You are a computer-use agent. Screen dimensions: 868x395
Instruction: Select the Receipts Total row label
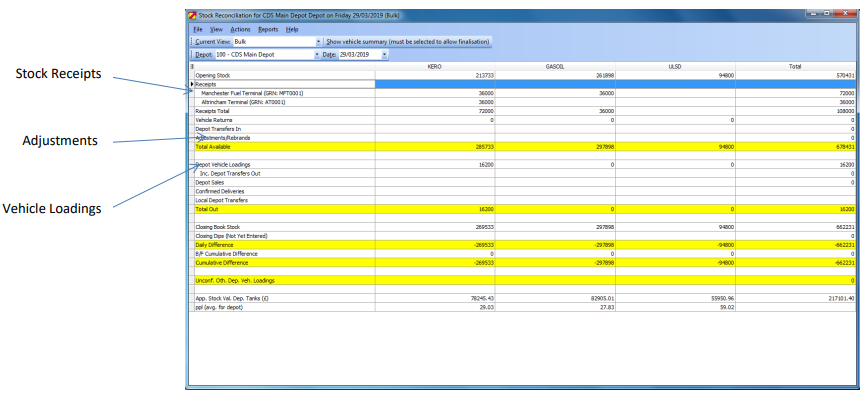pos(213,111)
